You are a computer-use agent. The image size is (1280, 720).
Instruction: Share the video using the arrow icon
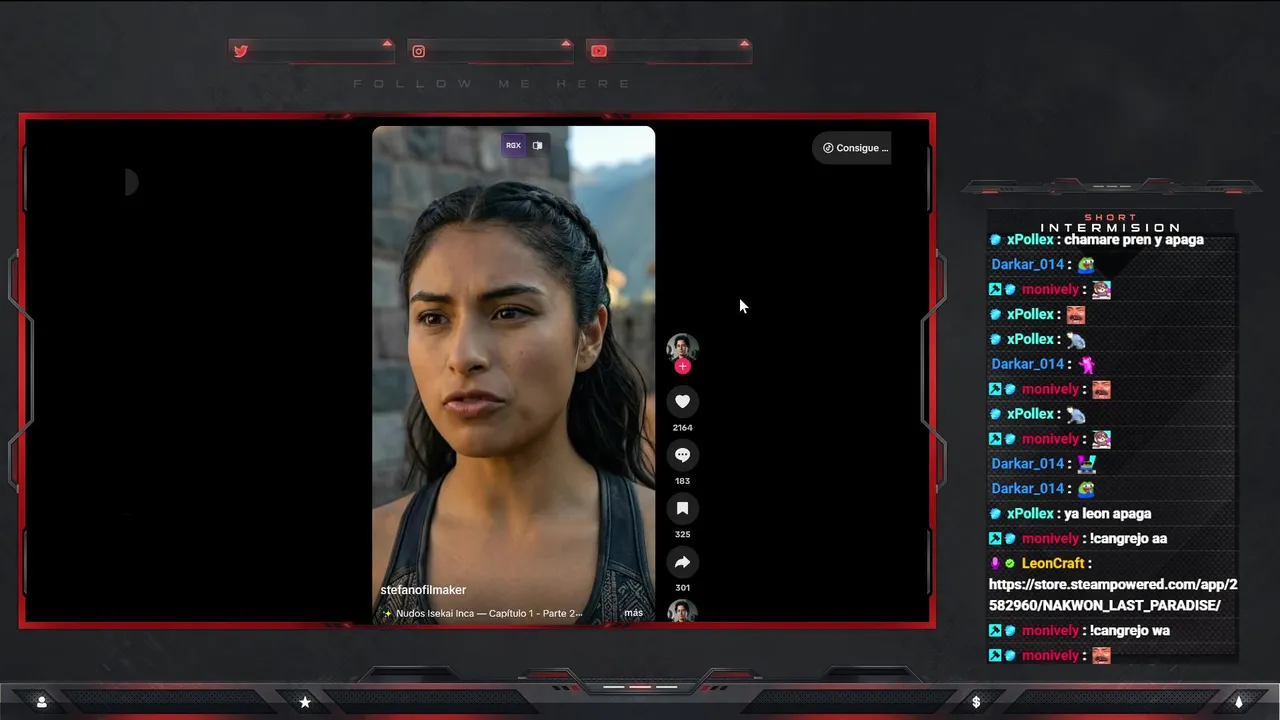point(682,562)
